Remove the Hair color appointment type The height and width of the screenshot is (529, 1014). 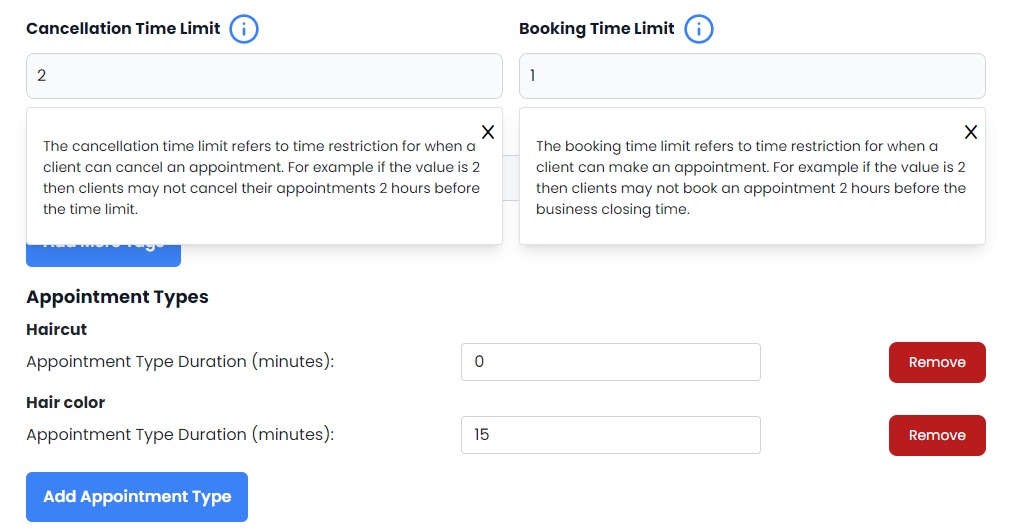coord(936,435)
